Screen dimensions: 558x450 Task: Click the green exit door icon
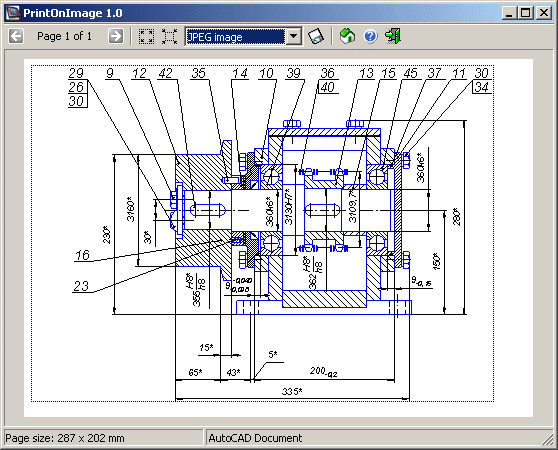point(393,36)
